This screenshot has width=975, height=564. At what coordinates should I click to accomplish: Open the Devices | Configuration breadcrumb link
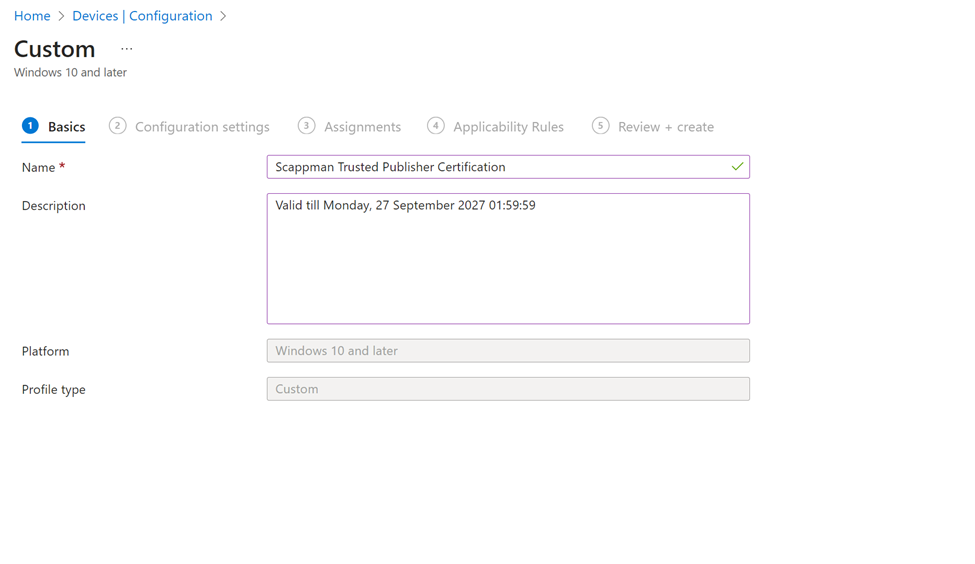click(142, 16)
